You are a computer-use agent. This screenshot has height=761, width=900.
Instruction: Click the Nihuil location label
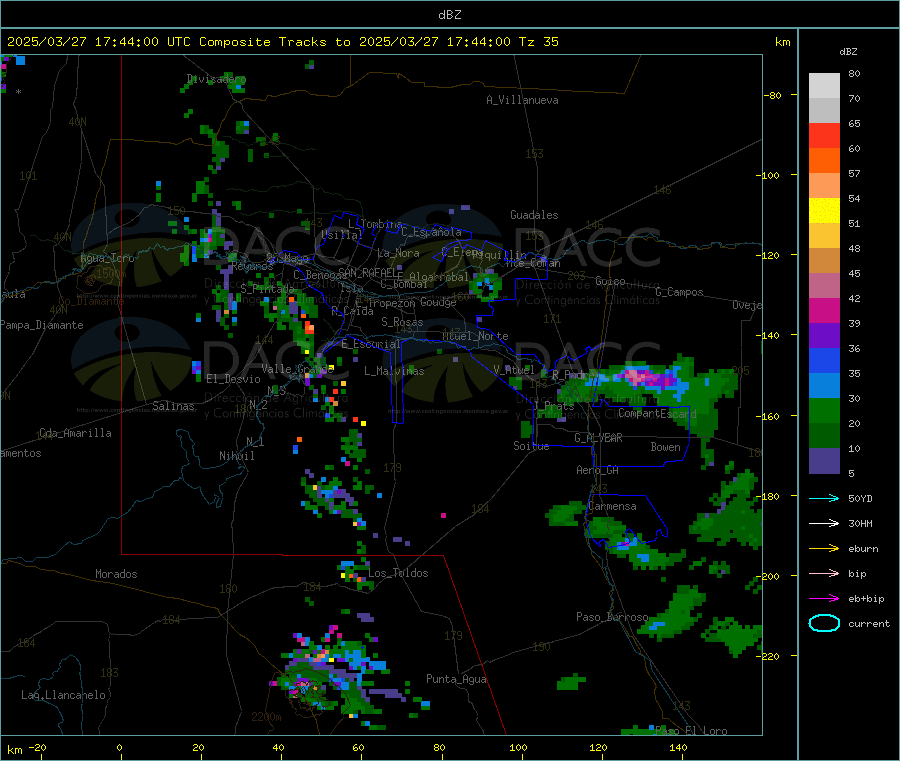click(x=236, y=456)
